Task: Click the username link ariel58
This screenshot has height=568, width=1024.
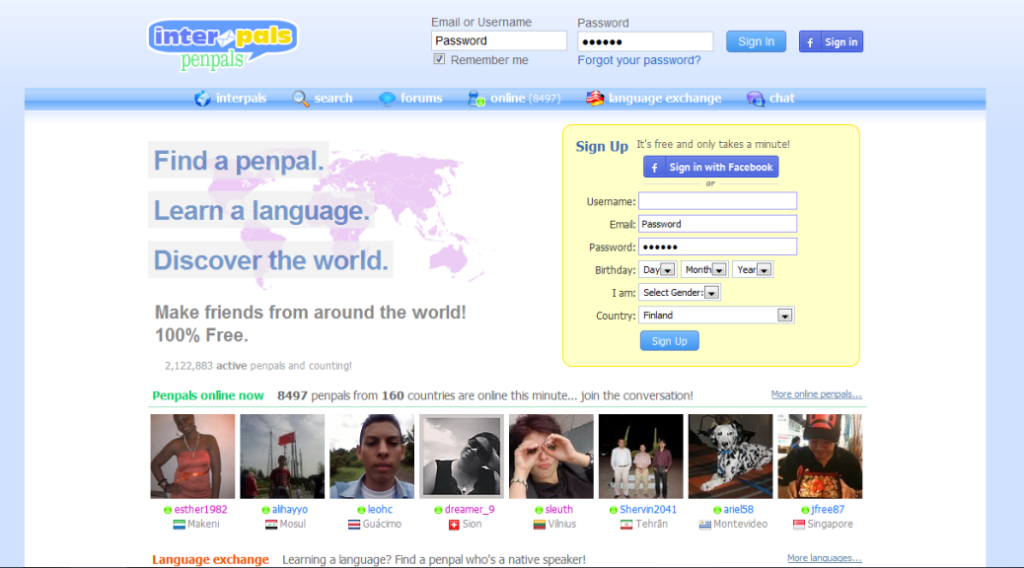Action: coord(738,509)
